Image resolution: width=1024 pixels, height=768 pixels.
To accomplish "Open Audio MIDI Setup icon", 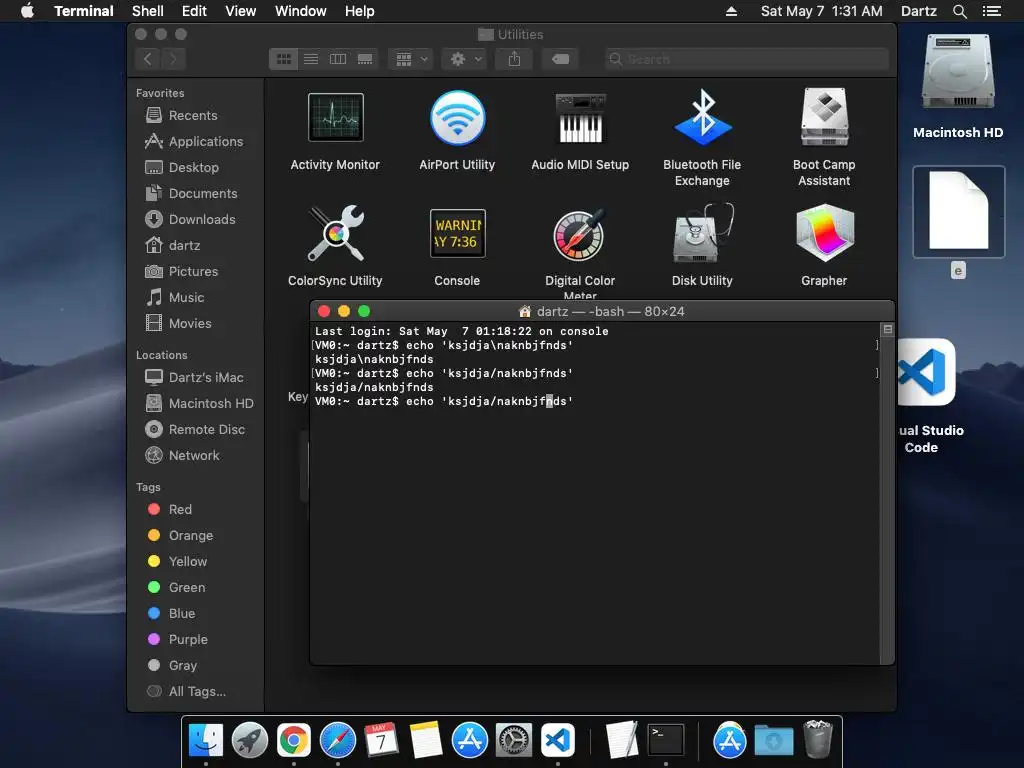I will pos(580,118).
